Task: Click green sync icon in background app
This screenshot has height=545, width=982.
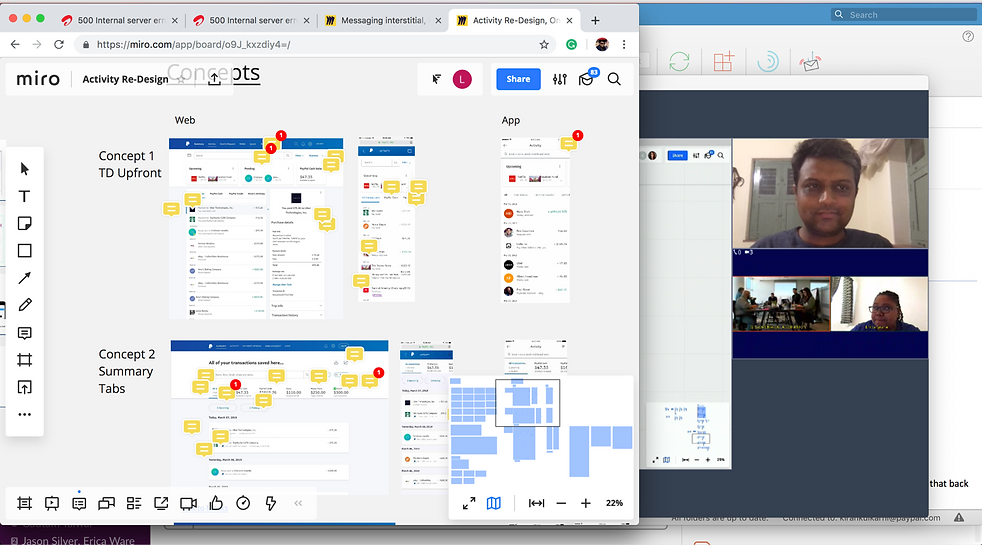Action: coord(680,61)
